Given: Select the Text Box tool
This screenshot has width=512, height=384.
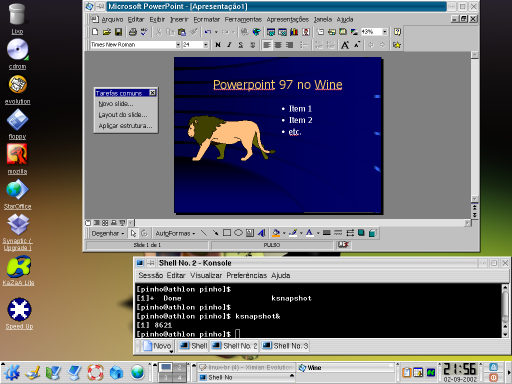Looking at the screenshot, I should pyautogui.click(x=250, y=233).
